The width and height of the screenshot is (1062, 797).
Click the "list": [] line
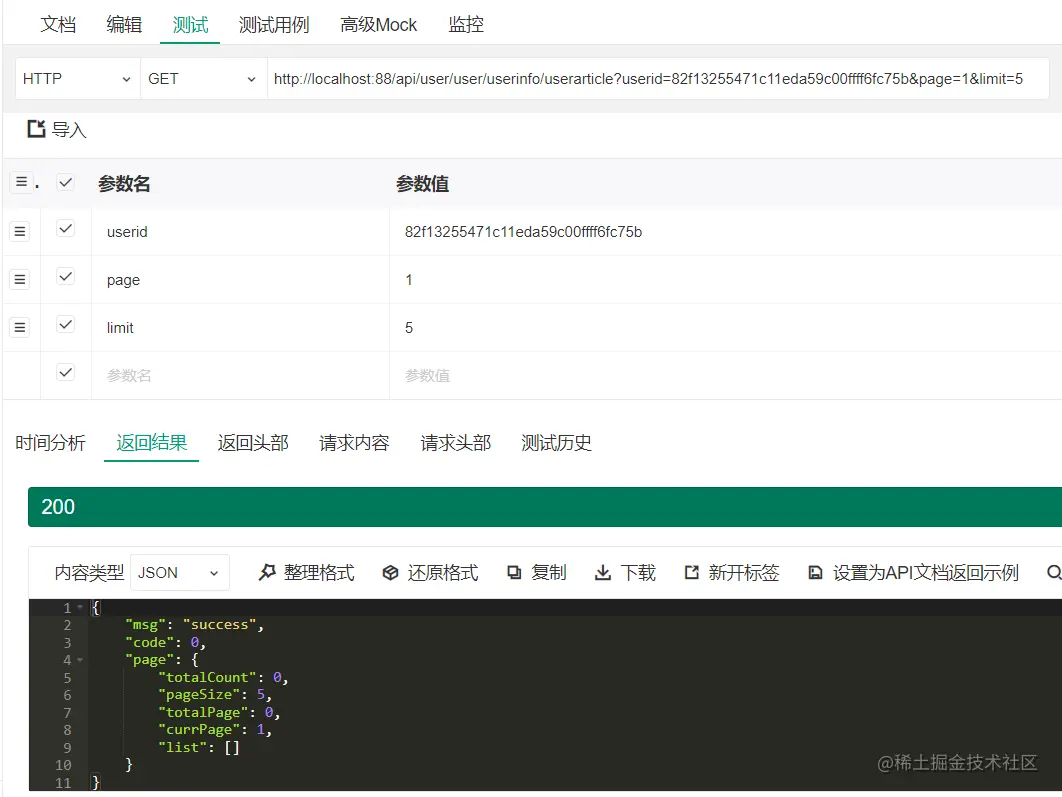198,747
